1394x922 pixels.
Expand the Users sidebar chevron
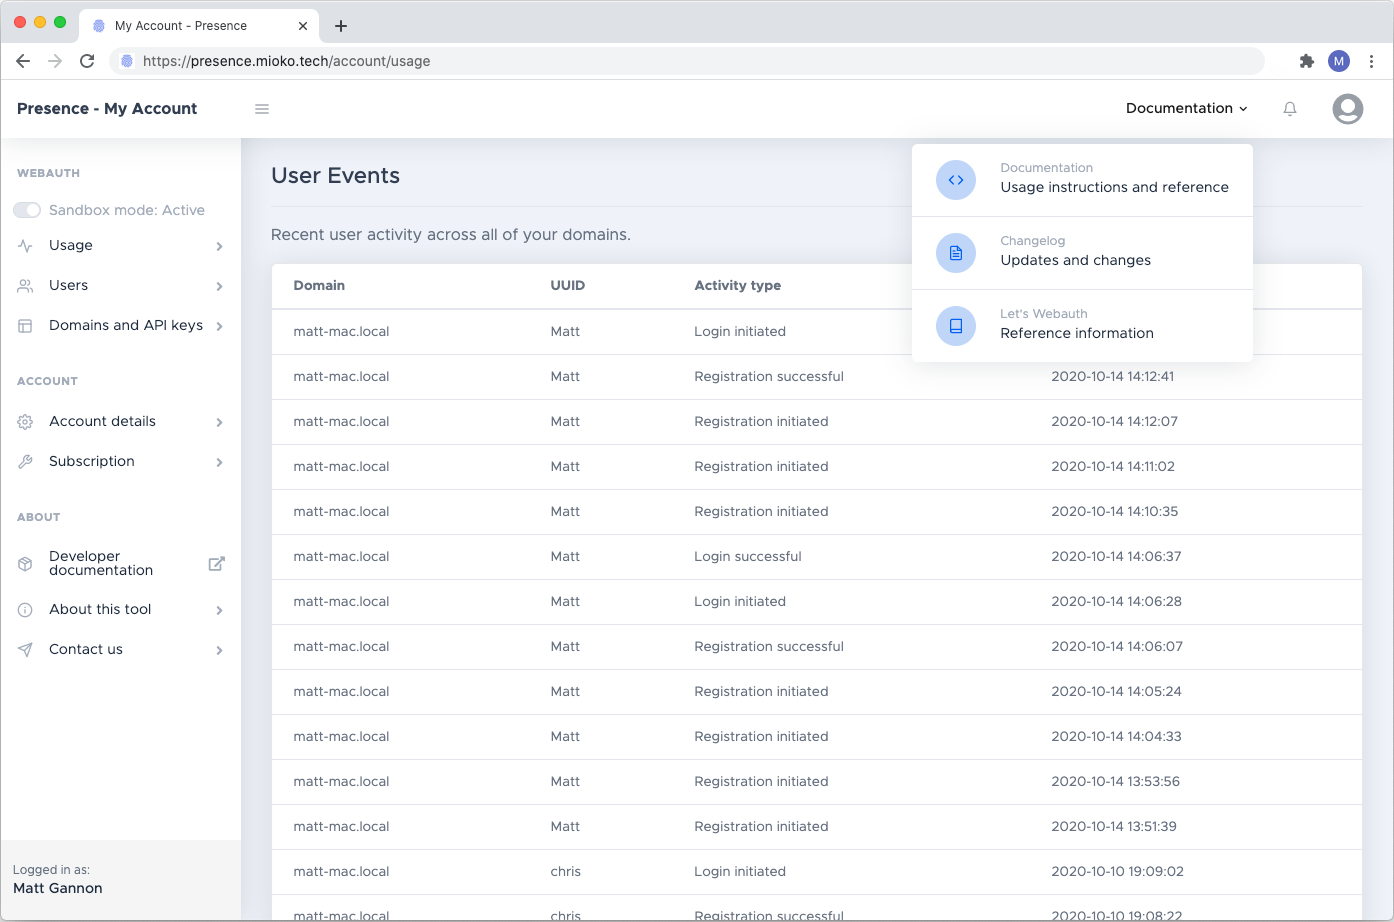point(219,286)
